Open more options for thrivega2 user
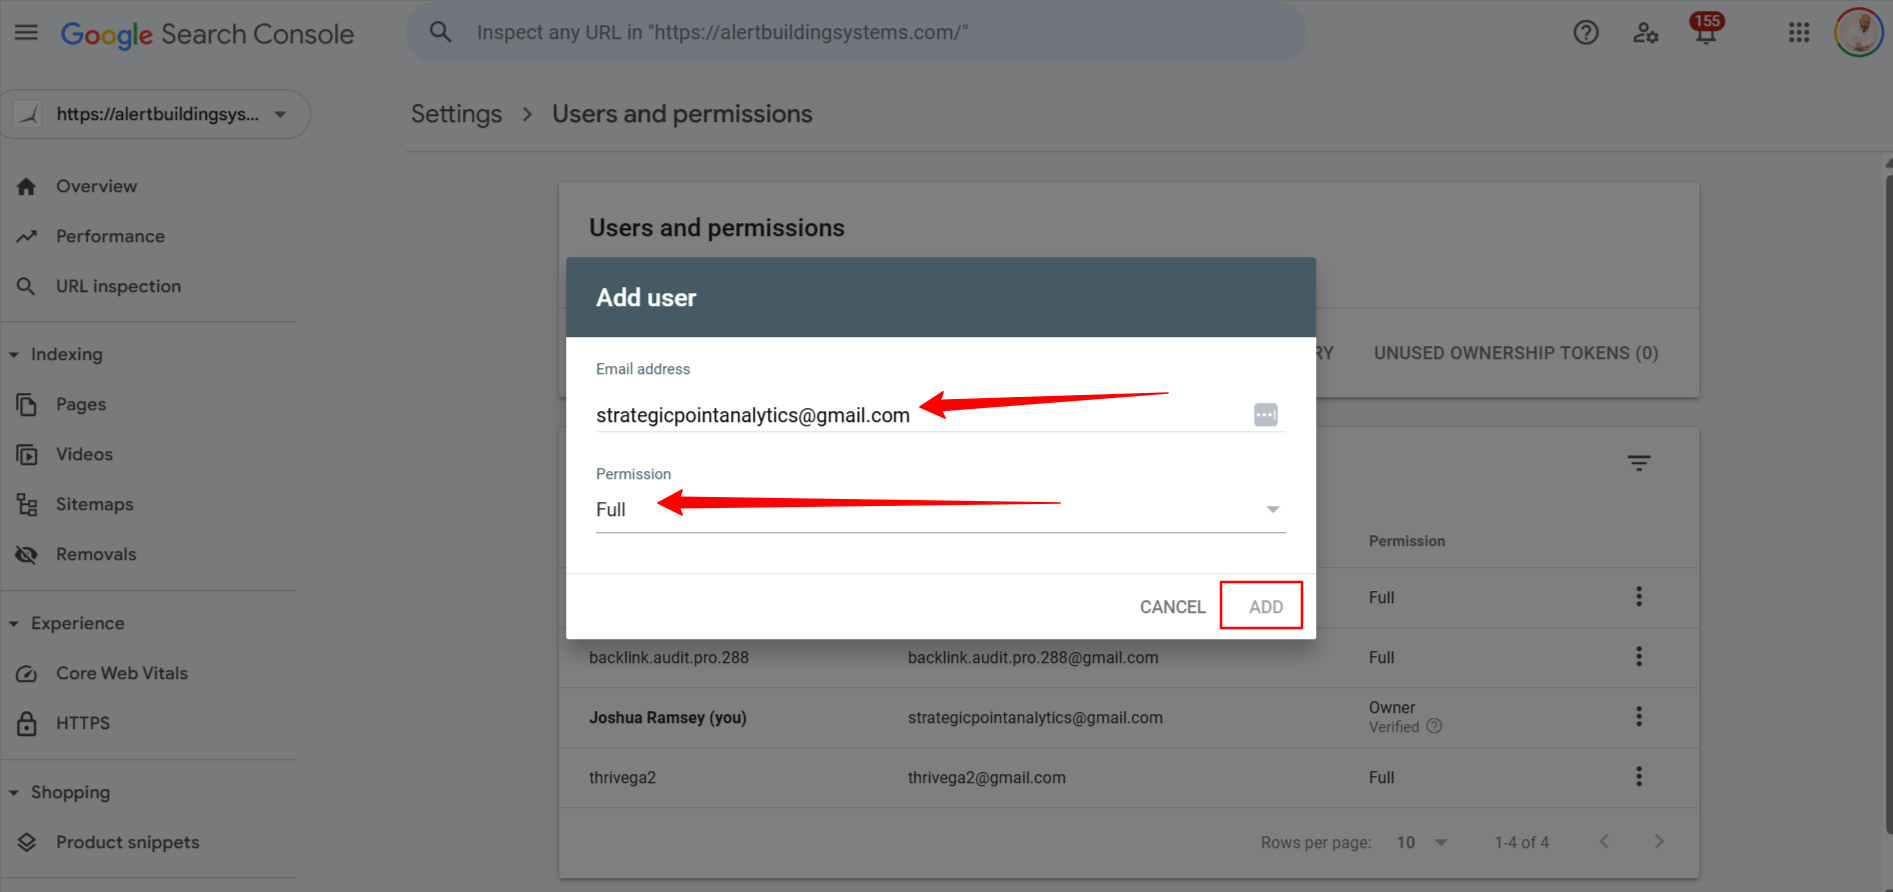This screenshot has width=1893, height=892. [x=1638, y=777]
